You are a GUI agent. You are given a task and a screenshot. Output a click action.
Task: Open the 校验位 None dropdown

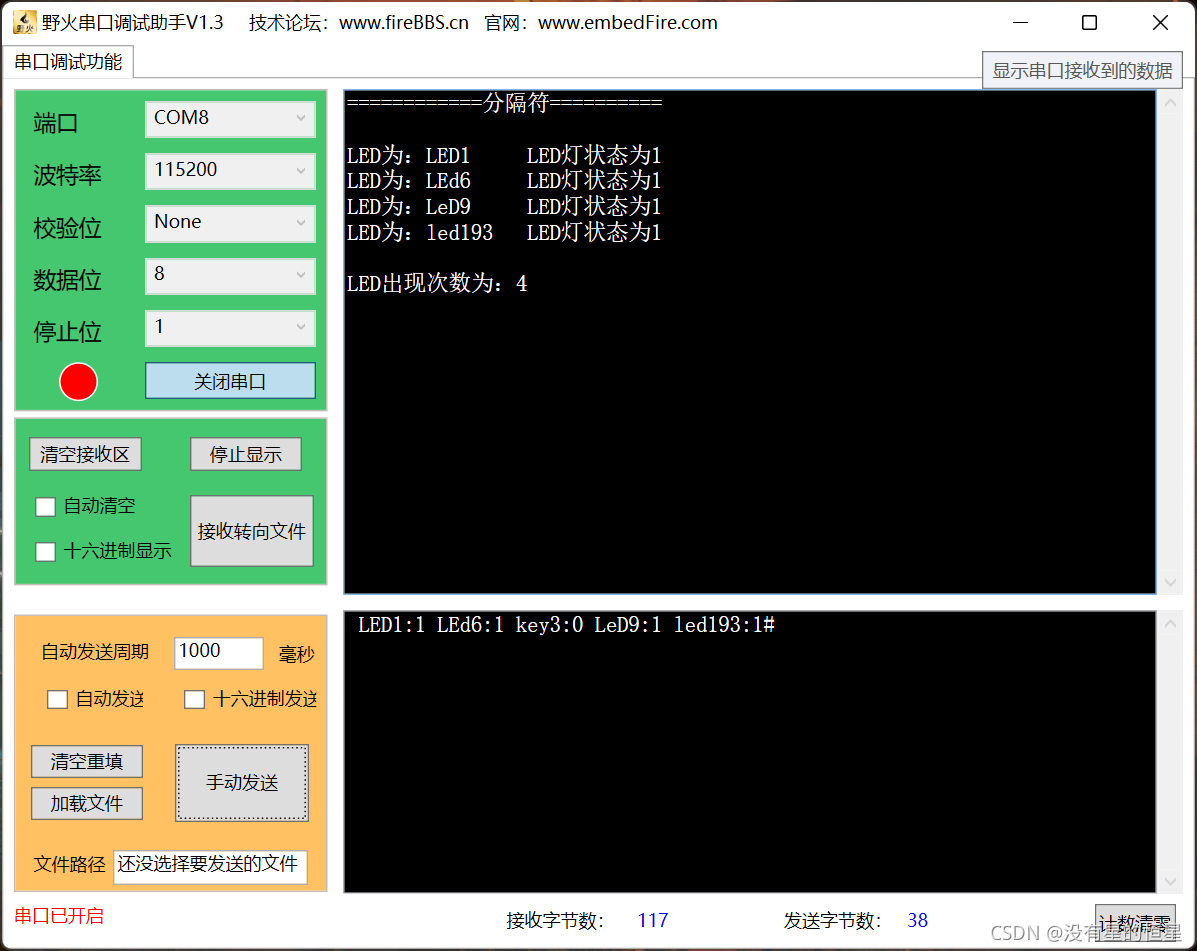[x=230, y=223]
